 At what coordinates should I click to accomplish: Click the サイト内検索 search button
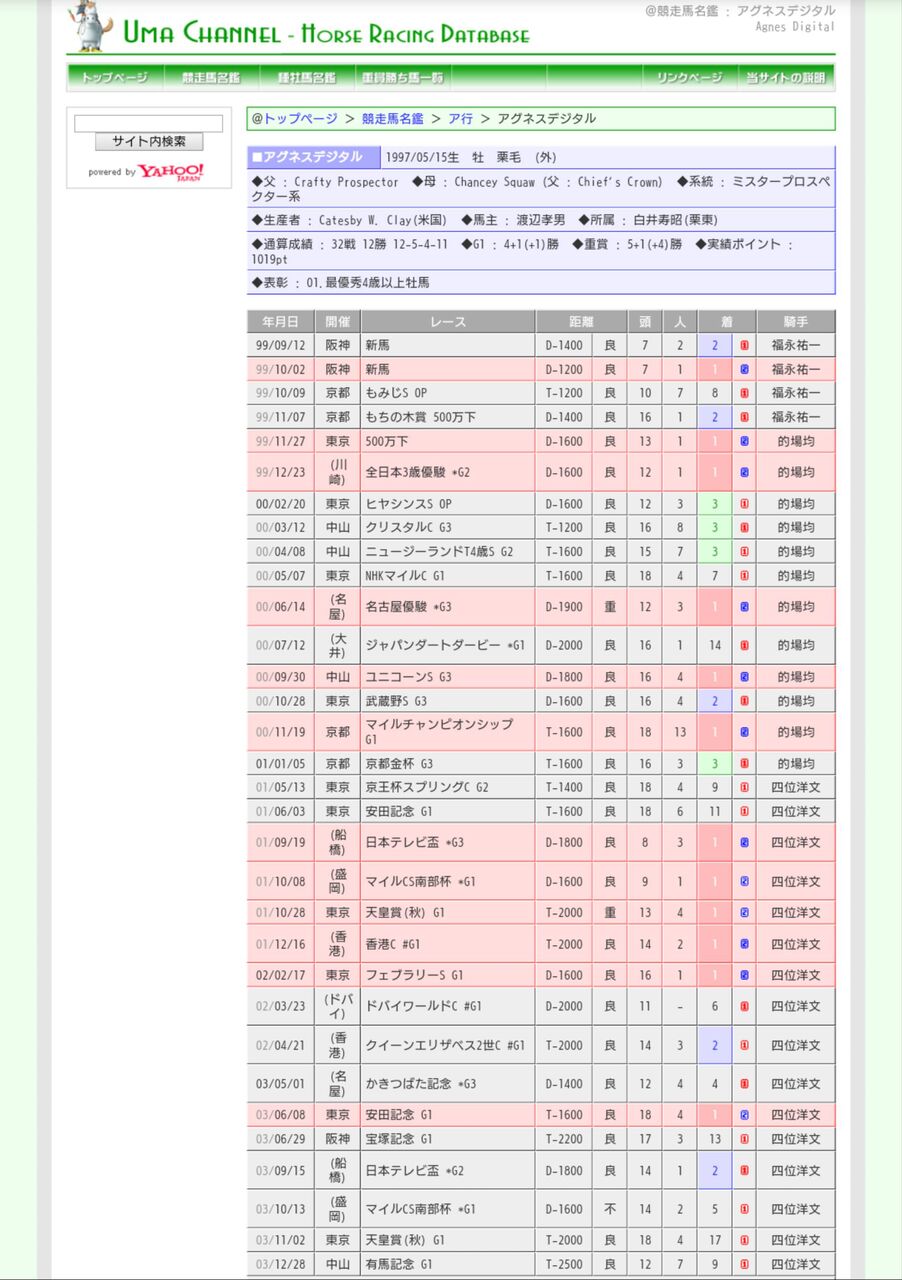tap(149, 142)
